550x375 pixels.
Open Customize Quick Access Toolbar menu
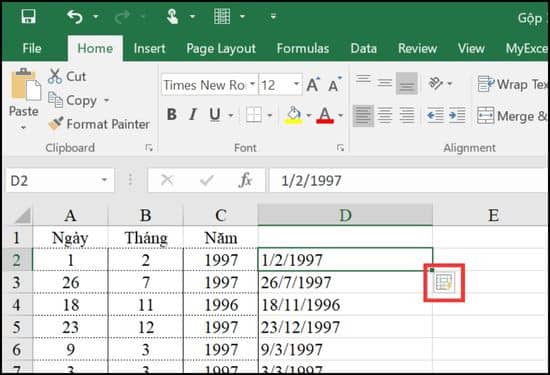point(273,16)
